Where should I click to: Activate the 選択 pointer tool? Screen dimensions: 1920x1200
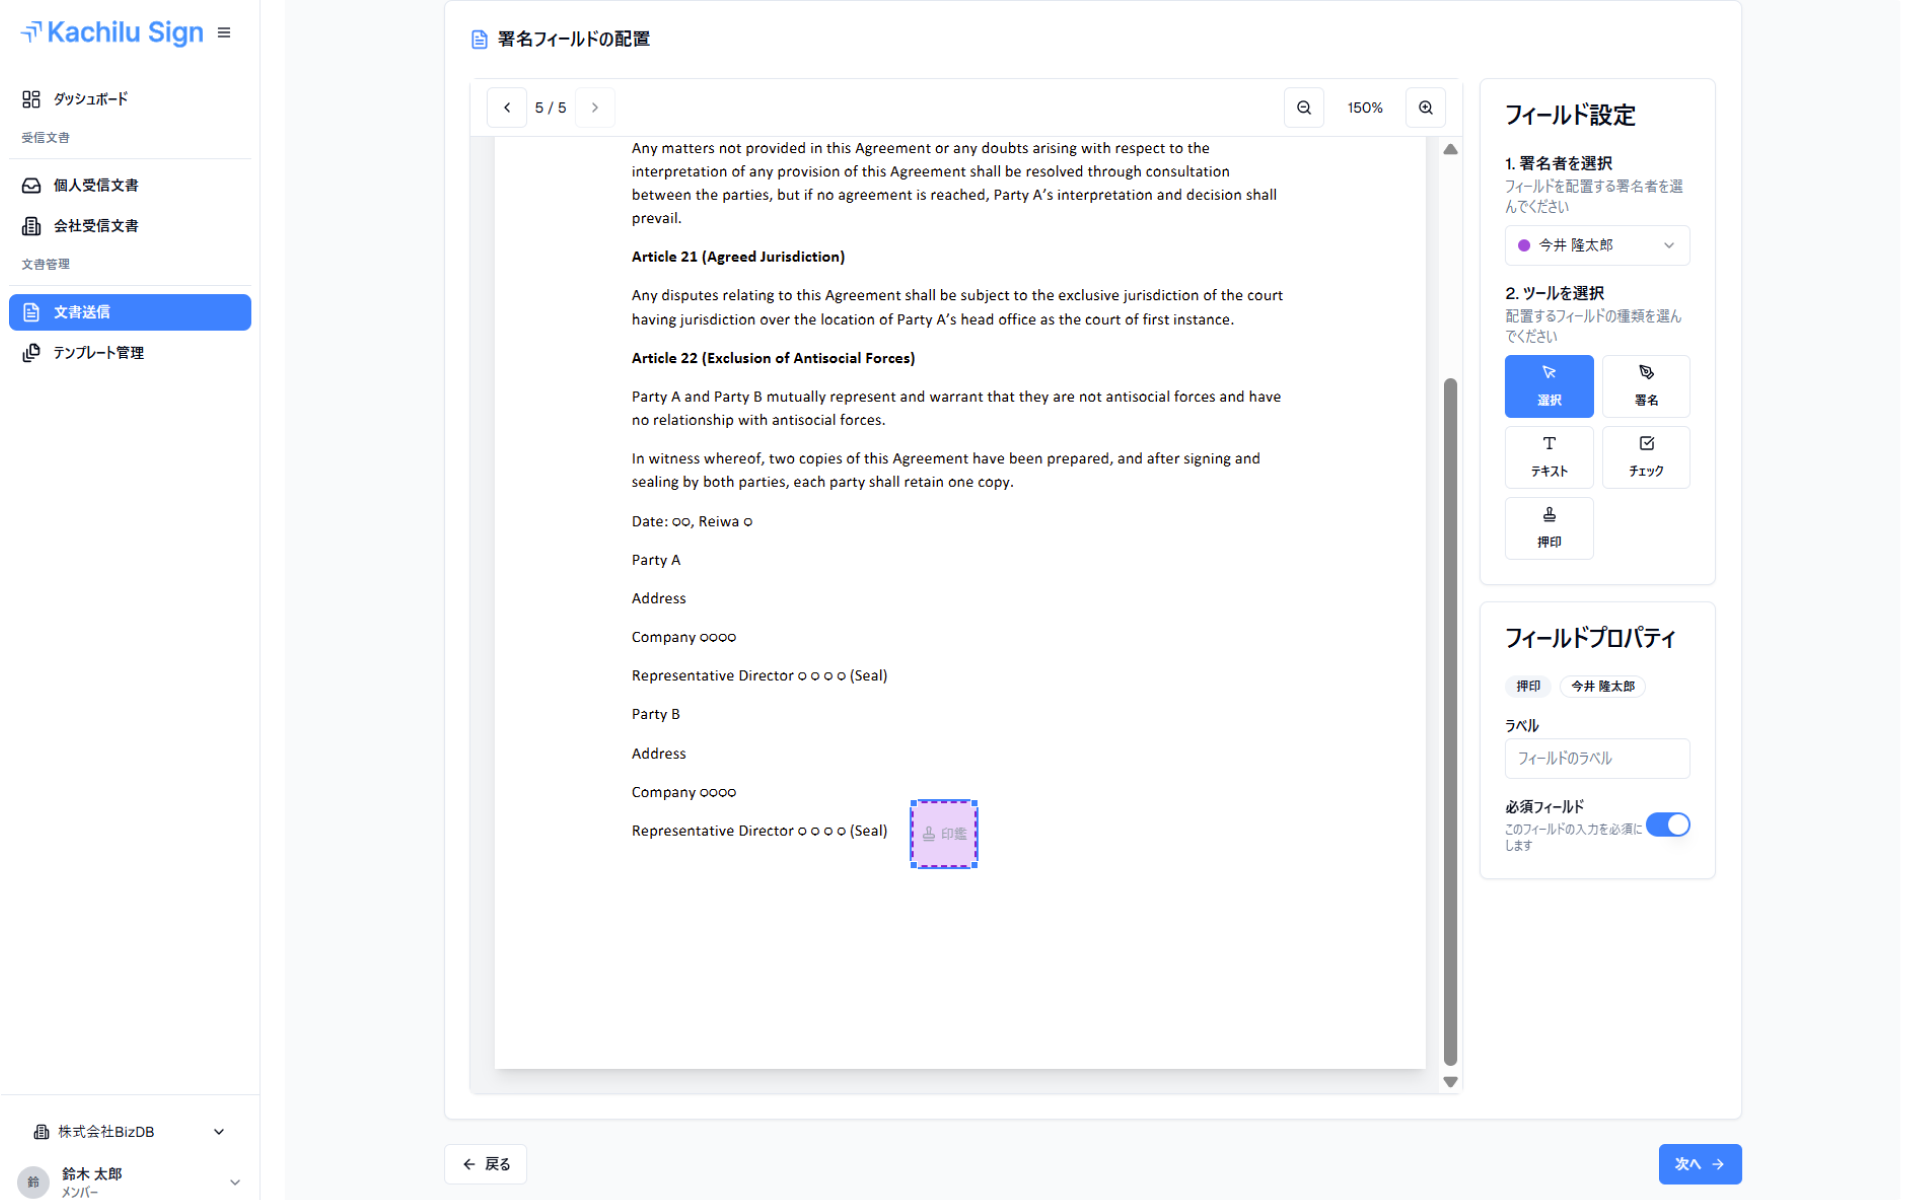click(1548, 386)
